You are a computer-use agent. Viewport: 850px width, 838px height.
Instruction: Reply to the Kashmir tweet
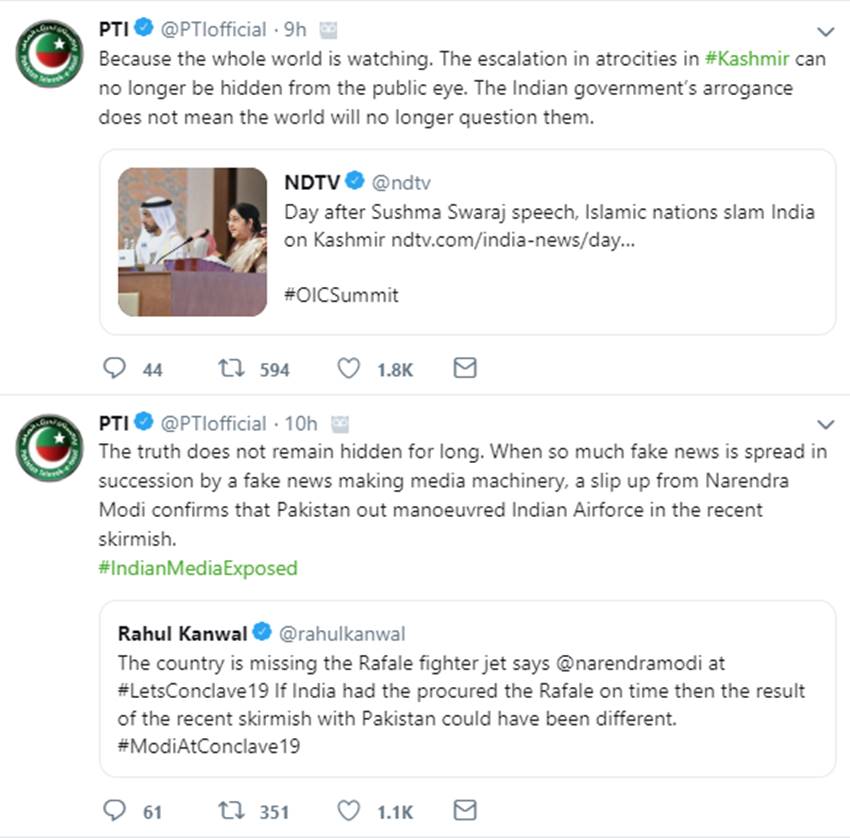tap(116, 369)
